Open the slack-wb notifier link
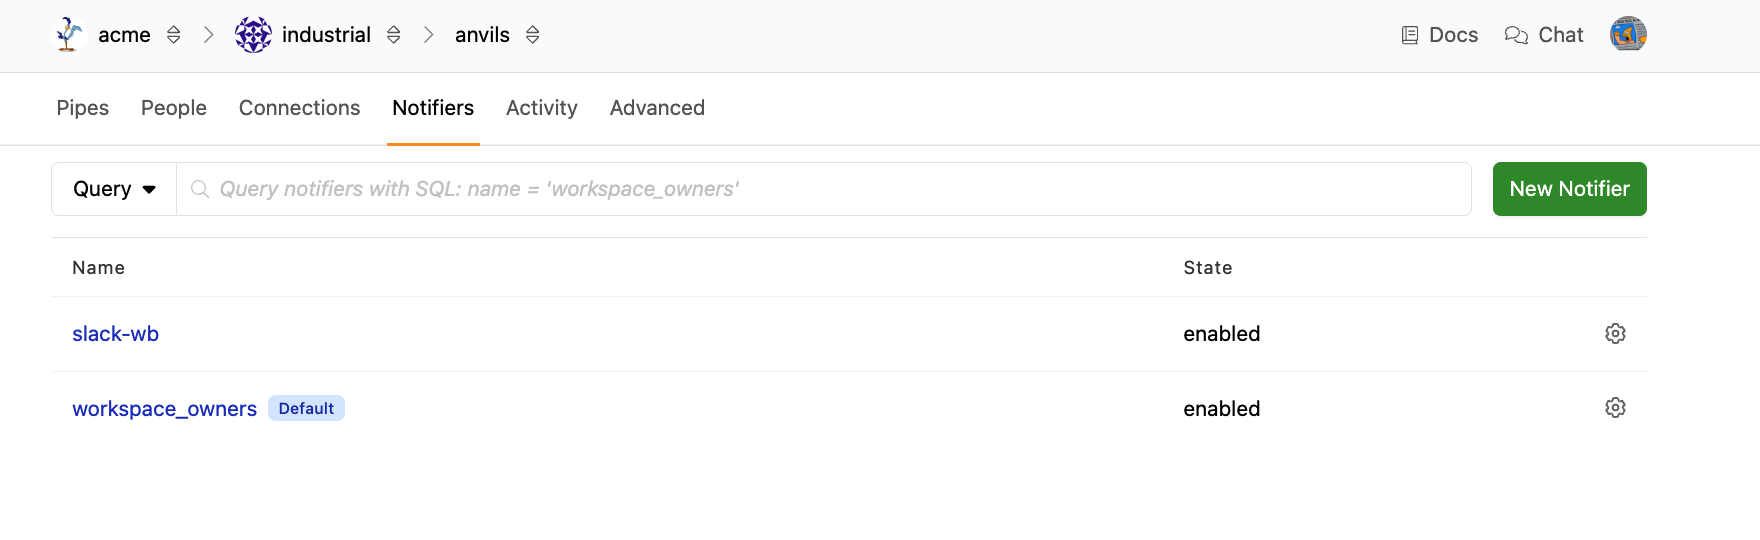The width and height of the screenshot is (1760, 540). (x=116, y=334)
